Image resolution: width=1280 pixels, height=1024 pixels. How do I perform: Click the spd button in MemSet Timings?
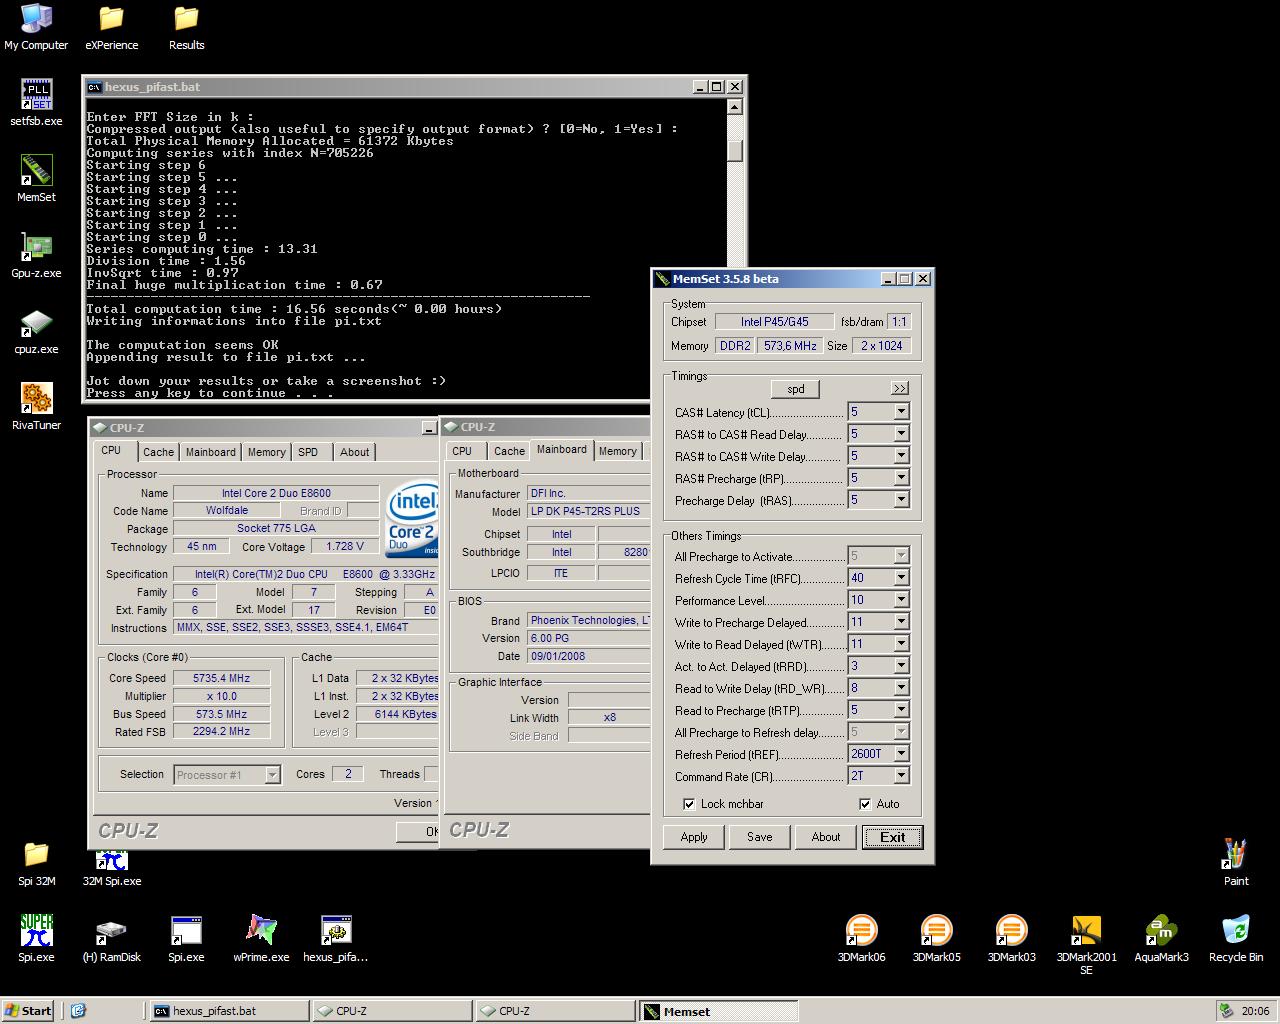(796, 389)
